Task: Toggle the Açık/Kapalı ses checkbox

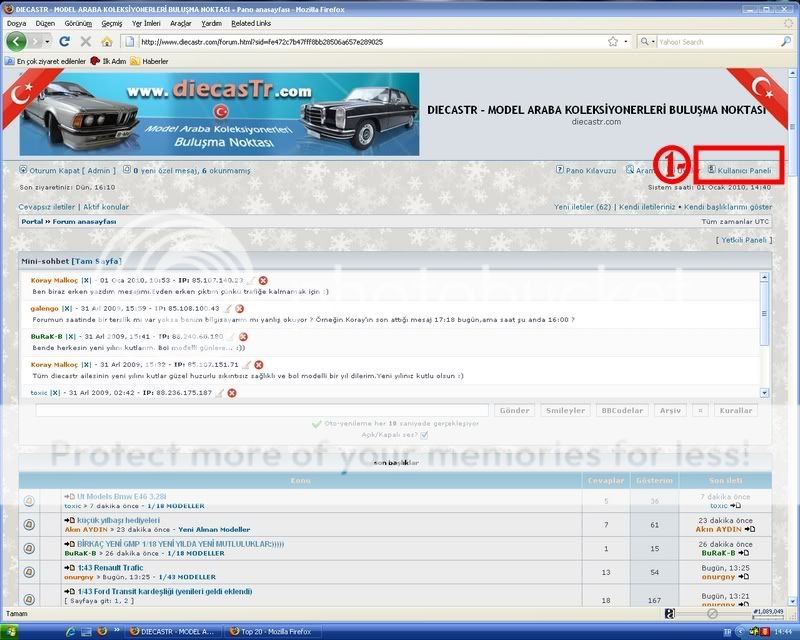Action: pyautogui.click(x=424, y=435)
